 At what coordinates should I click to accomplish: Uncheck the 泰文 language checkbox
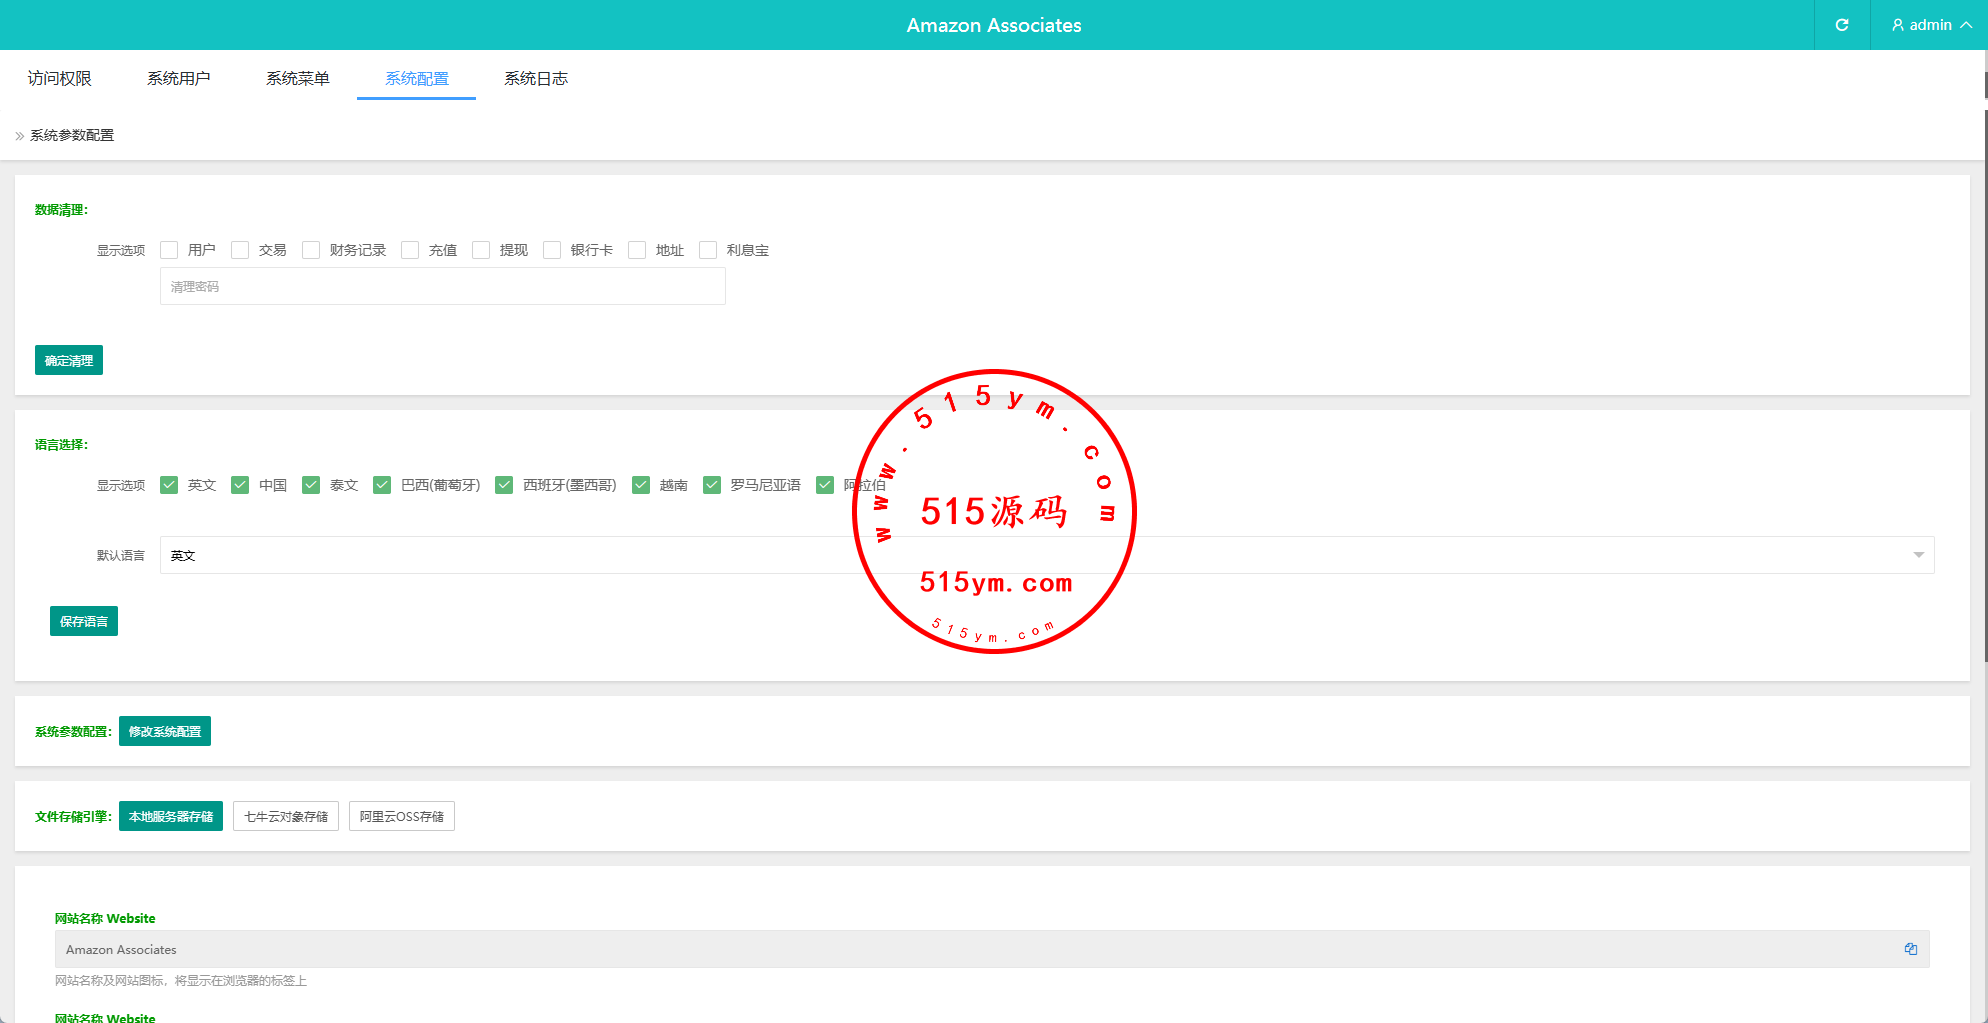(311, 485)
